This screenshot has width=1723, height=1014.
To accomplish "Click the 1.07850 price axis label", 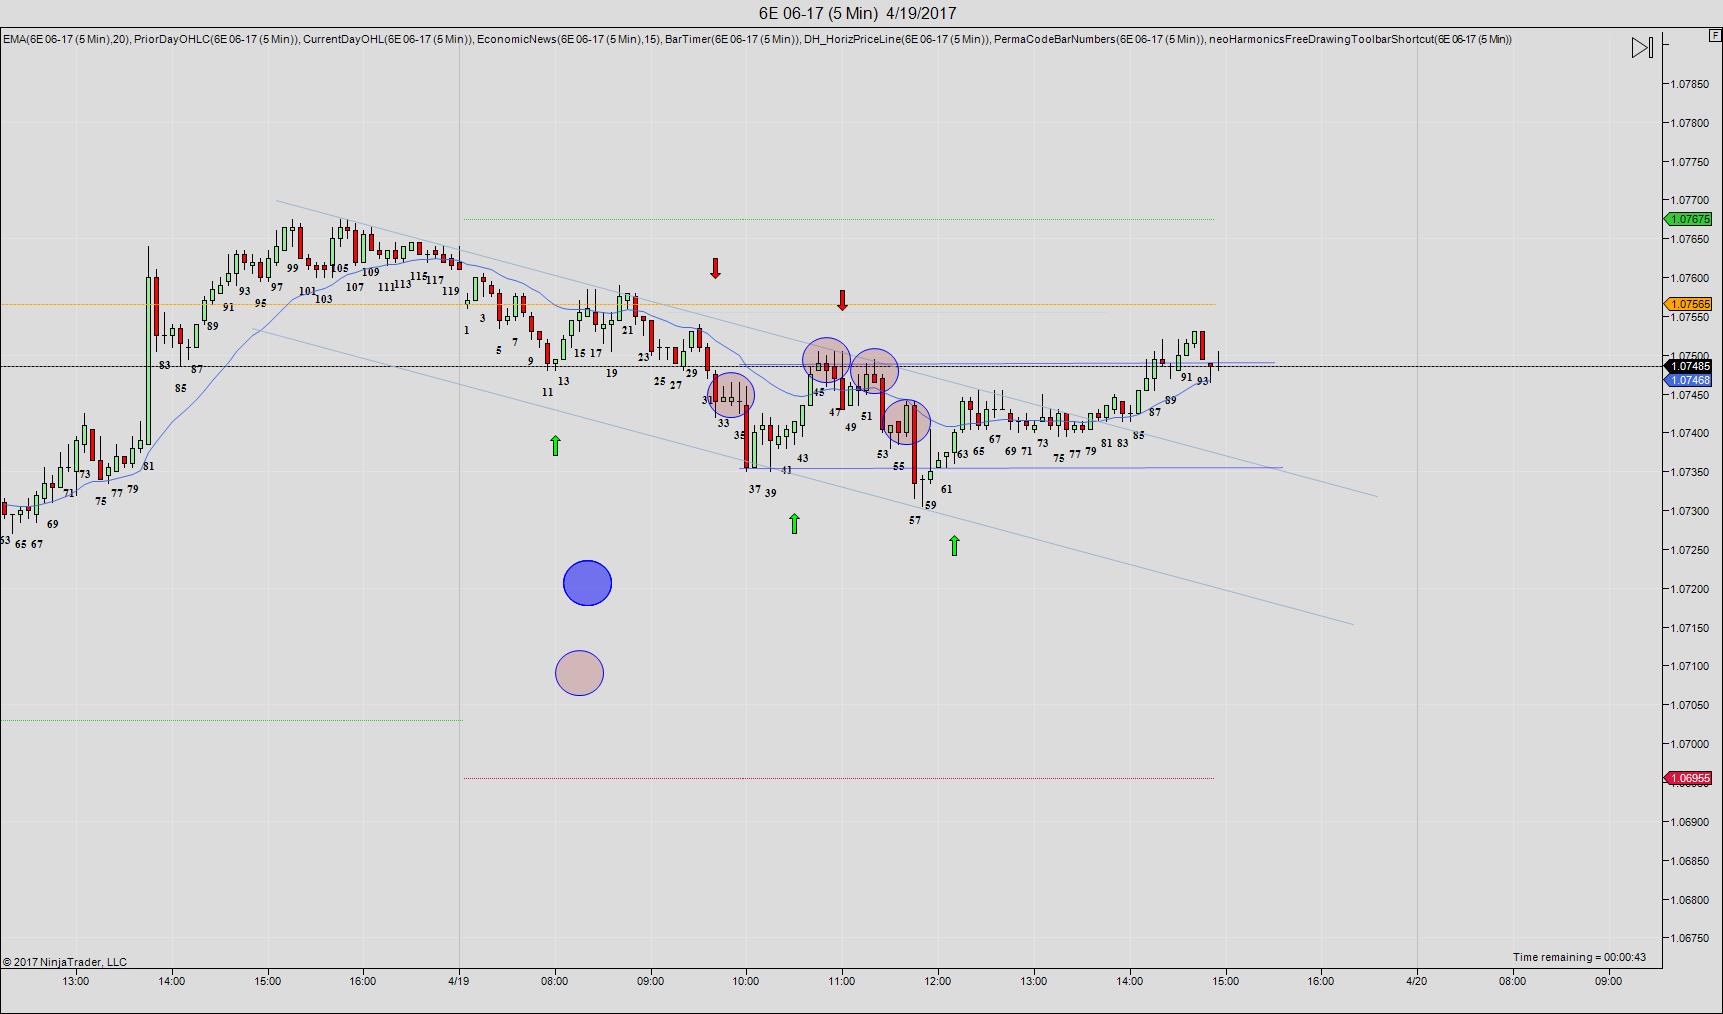I will point(1691,84).
